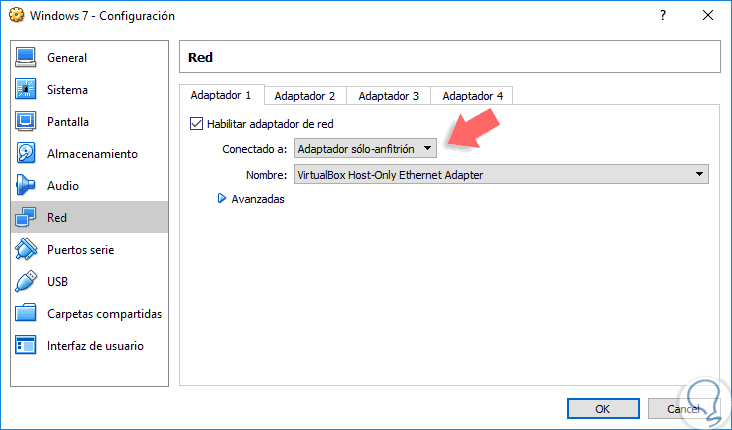This screenshot has width=732, height=430.
Task: Select the Sistema chip icon
Action: [x=26, y=90]
